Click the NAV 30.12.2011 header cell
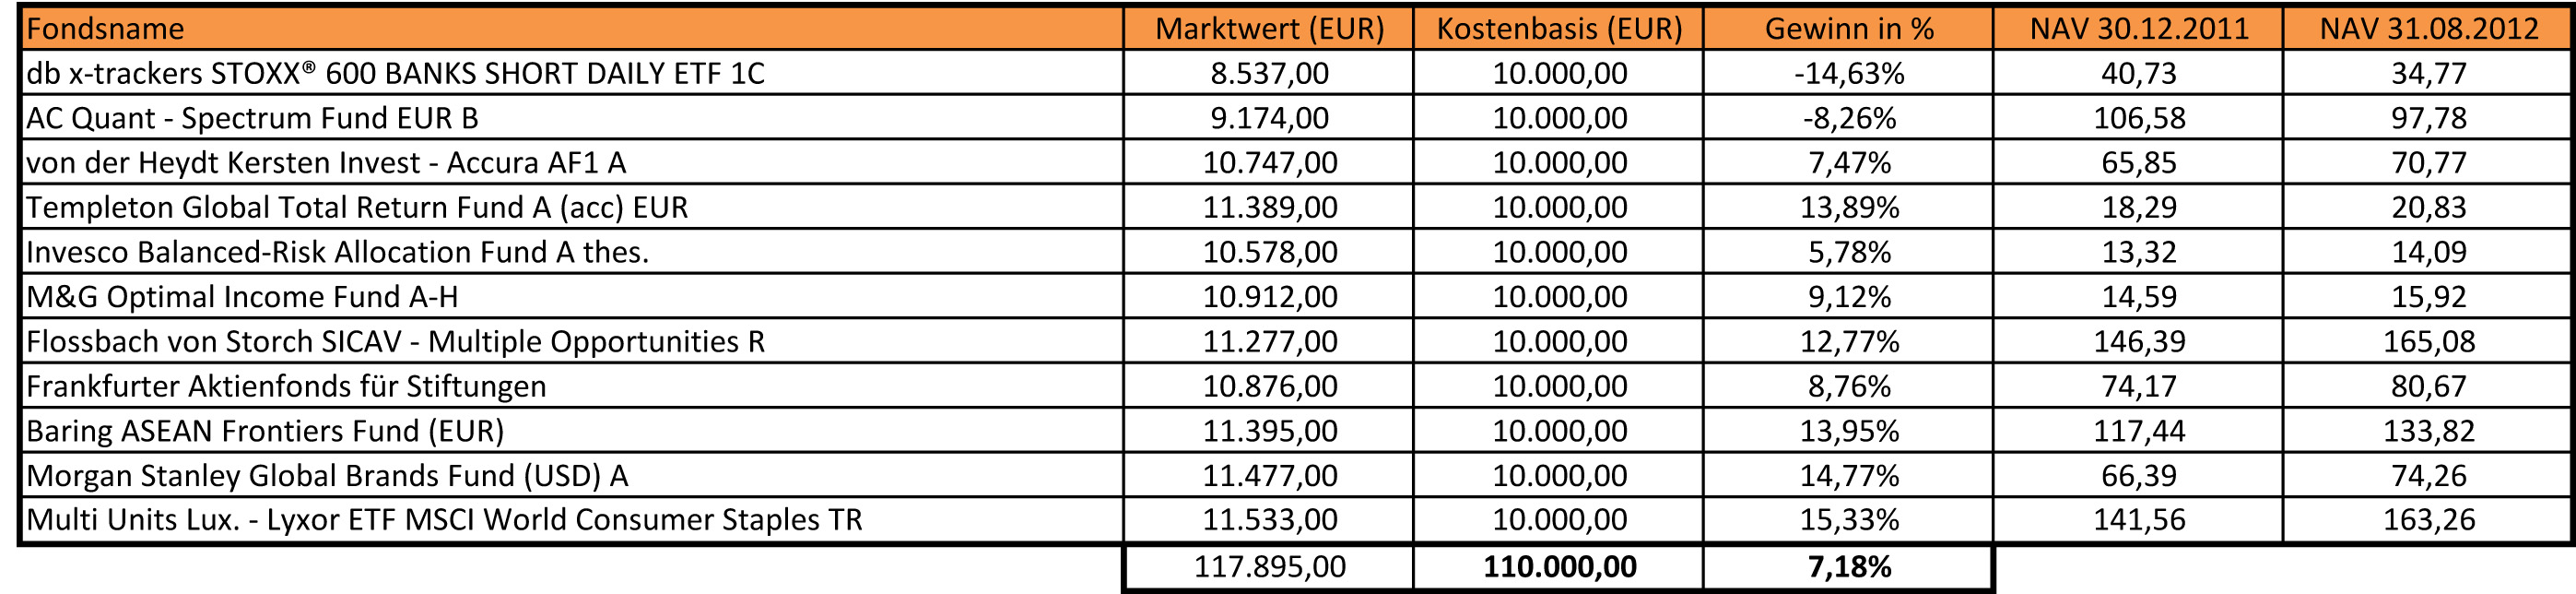 [x=2138, y=29]
